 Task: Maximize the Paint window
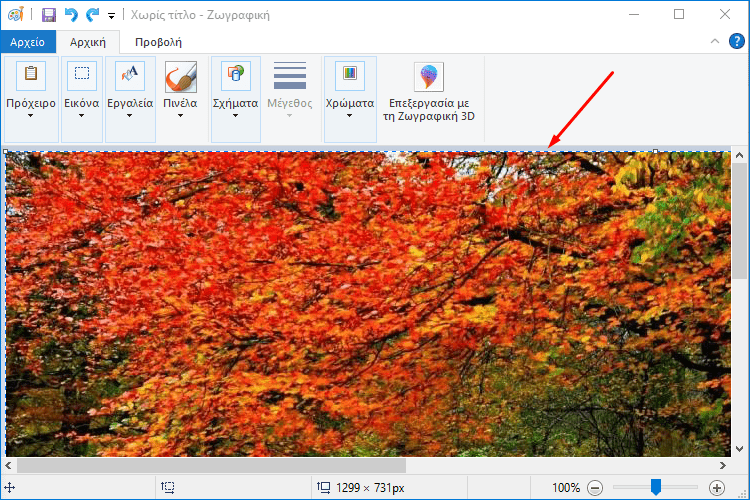click(679, 14)
